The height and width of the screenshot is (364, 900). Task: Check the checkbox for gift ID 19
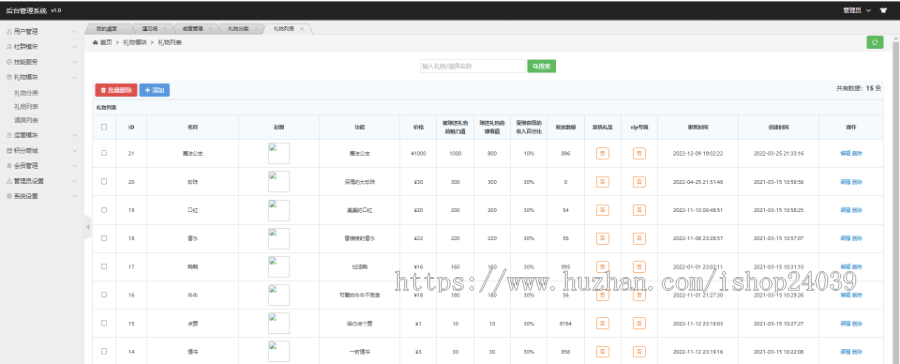104,210
